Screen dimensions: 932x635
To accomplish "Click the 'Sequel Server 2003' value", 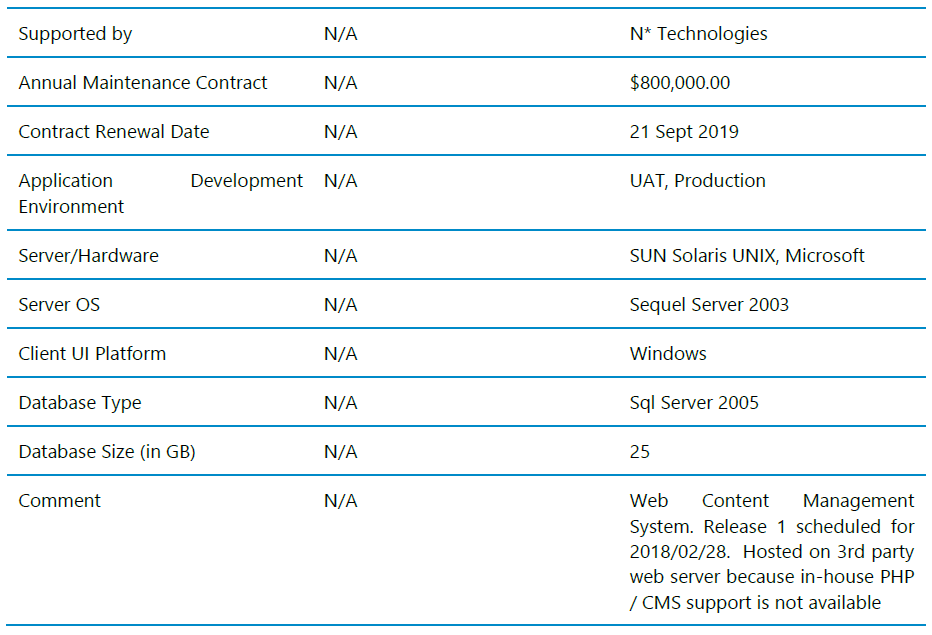I will [709, 305].
